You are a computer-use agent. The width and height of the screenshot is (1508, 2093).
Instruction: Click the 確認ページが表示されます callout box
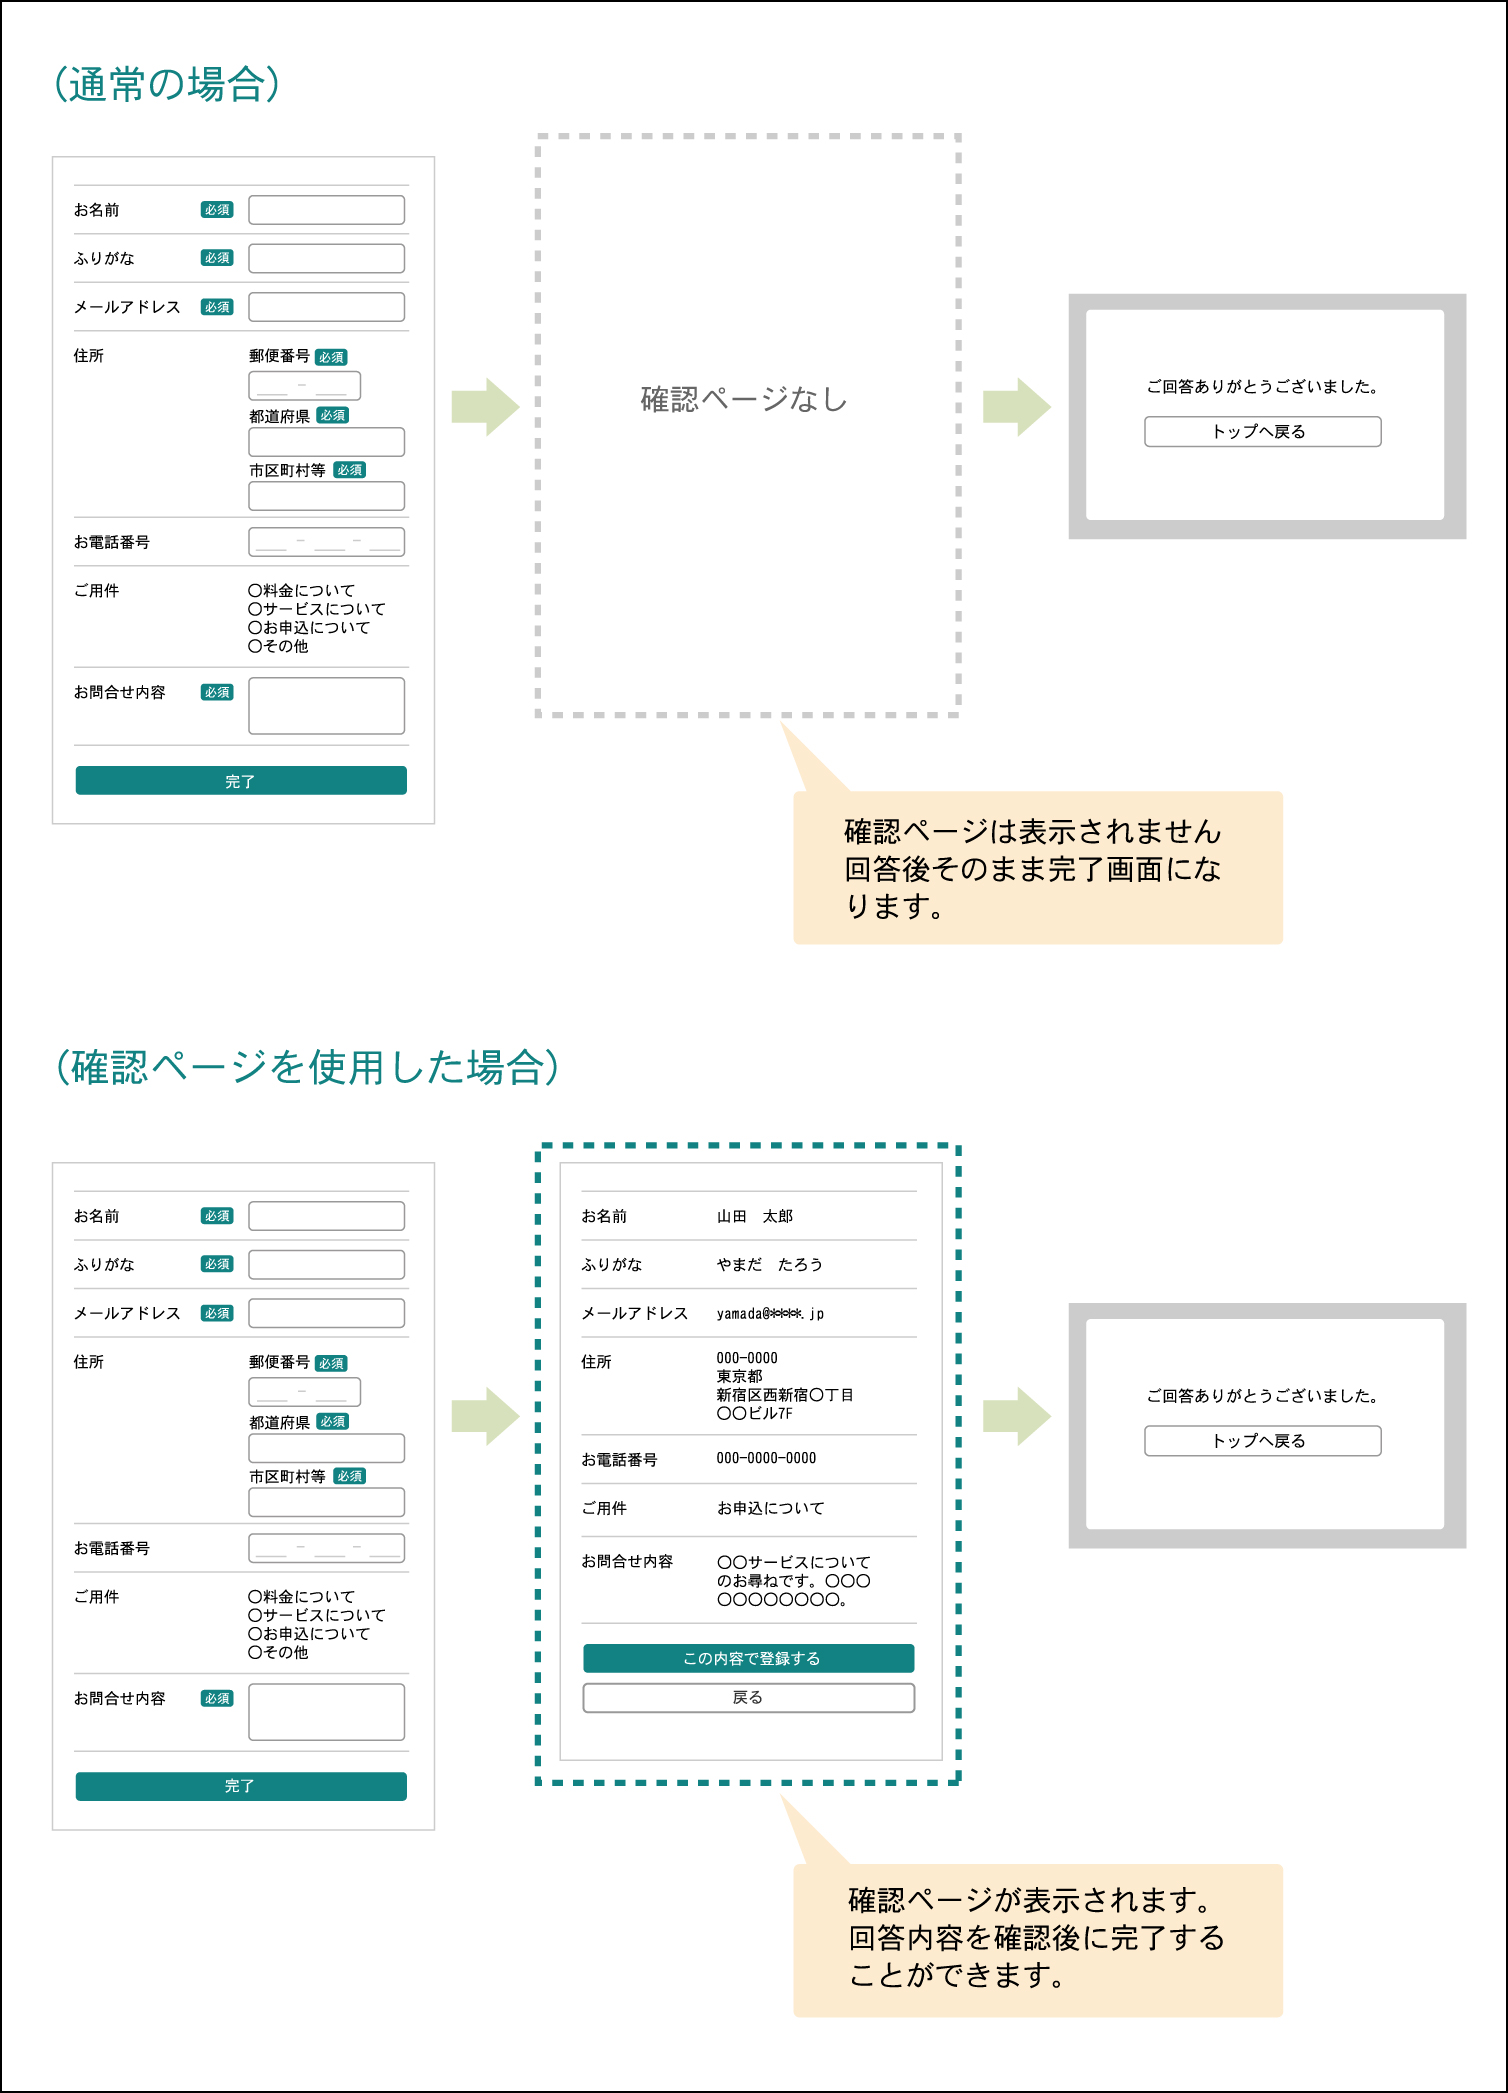[x=1037, y=1939]
